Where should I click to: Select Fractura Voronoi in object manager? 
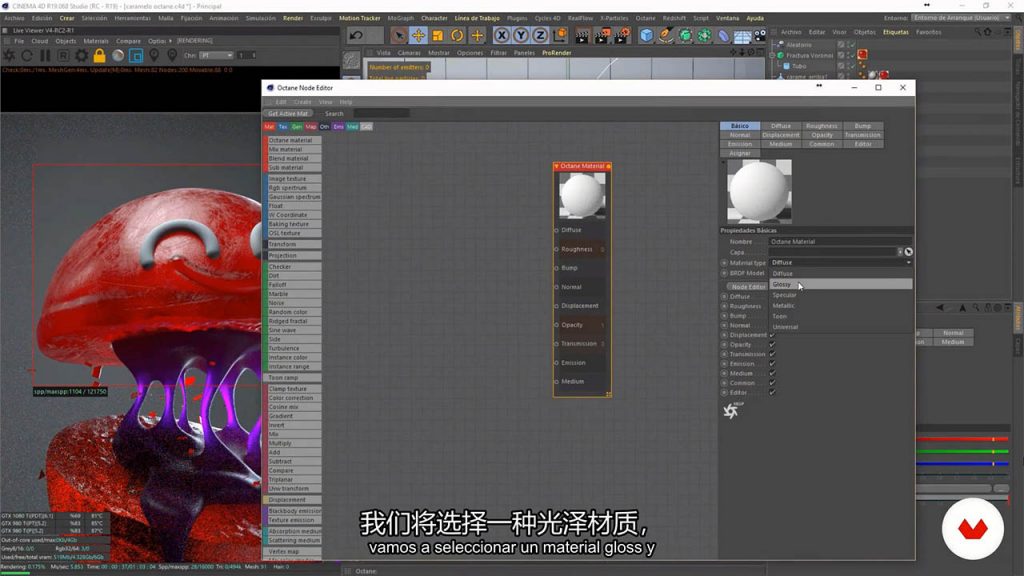tap(808, 56)
